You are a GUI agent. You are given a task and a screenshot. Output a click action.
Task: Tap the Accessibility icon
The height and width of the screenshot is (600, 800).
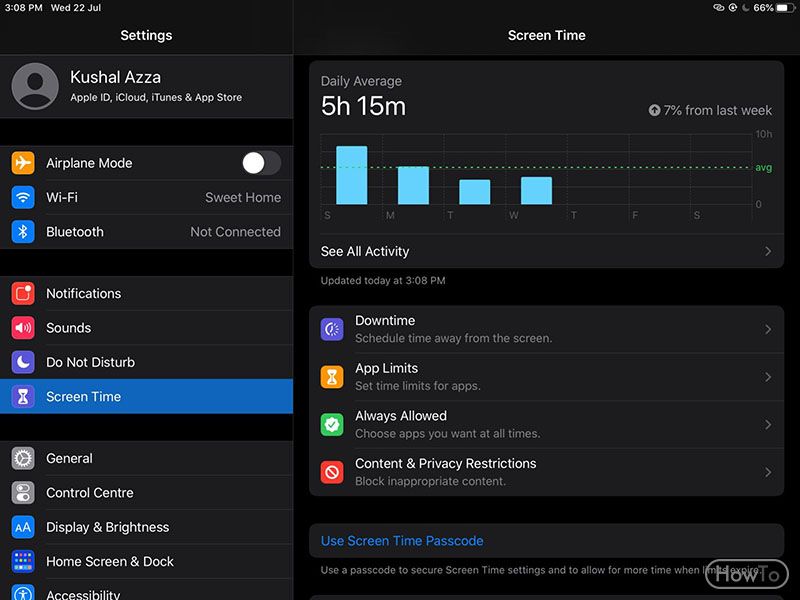click(23, 592)
